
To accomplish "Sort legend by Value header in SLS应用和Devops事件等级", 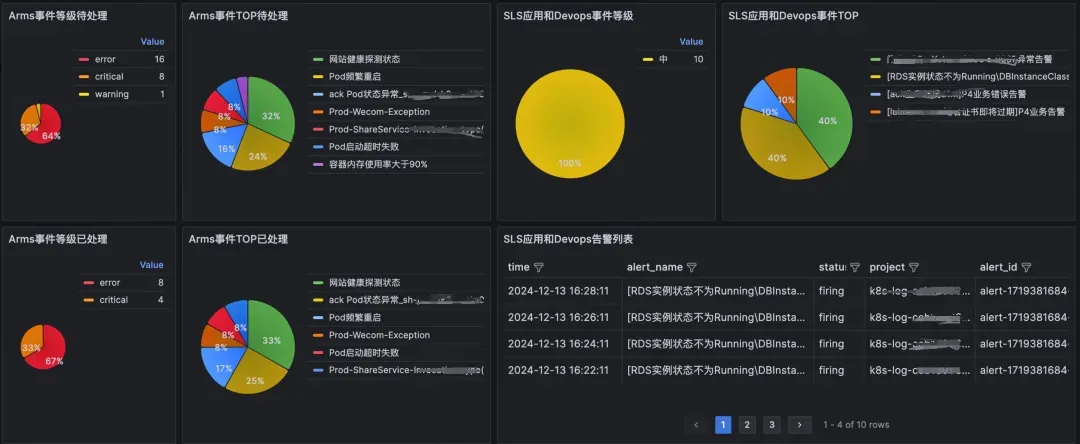I will pyautogui.click(x=692, y=41).
